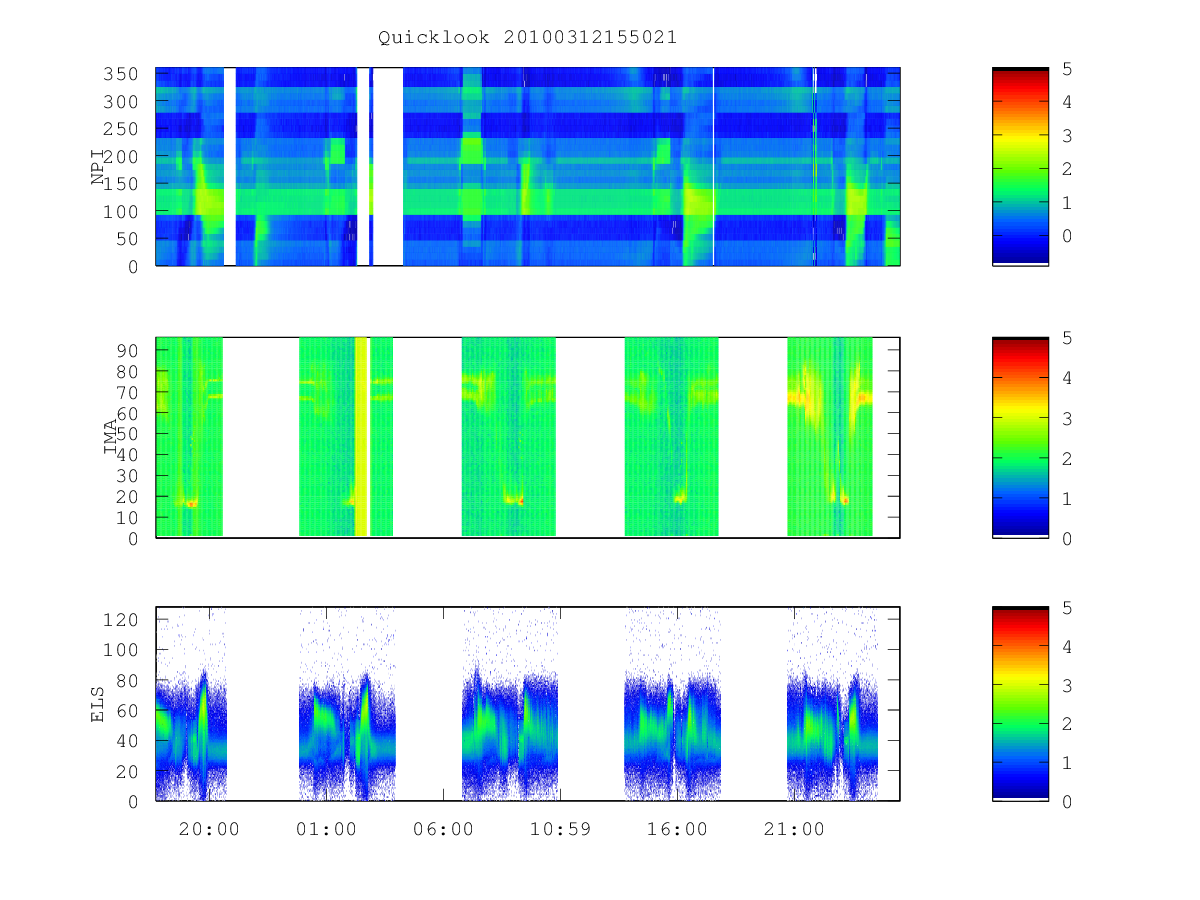The image size is (1200, 900).
Task: Click the 16:00 time tick label
Action: click(677, 829)
